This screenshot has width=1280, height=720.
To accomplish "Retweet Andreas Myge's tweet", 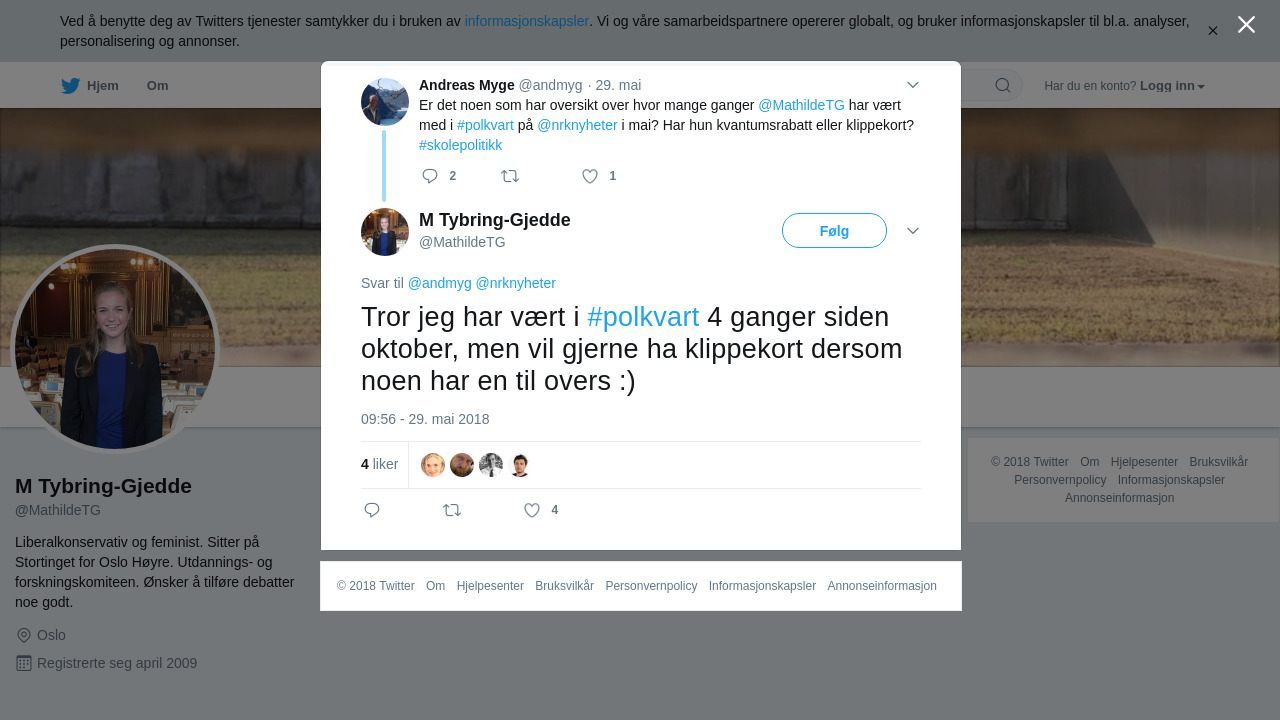I will pyautogui.click(x=510, y=176).
